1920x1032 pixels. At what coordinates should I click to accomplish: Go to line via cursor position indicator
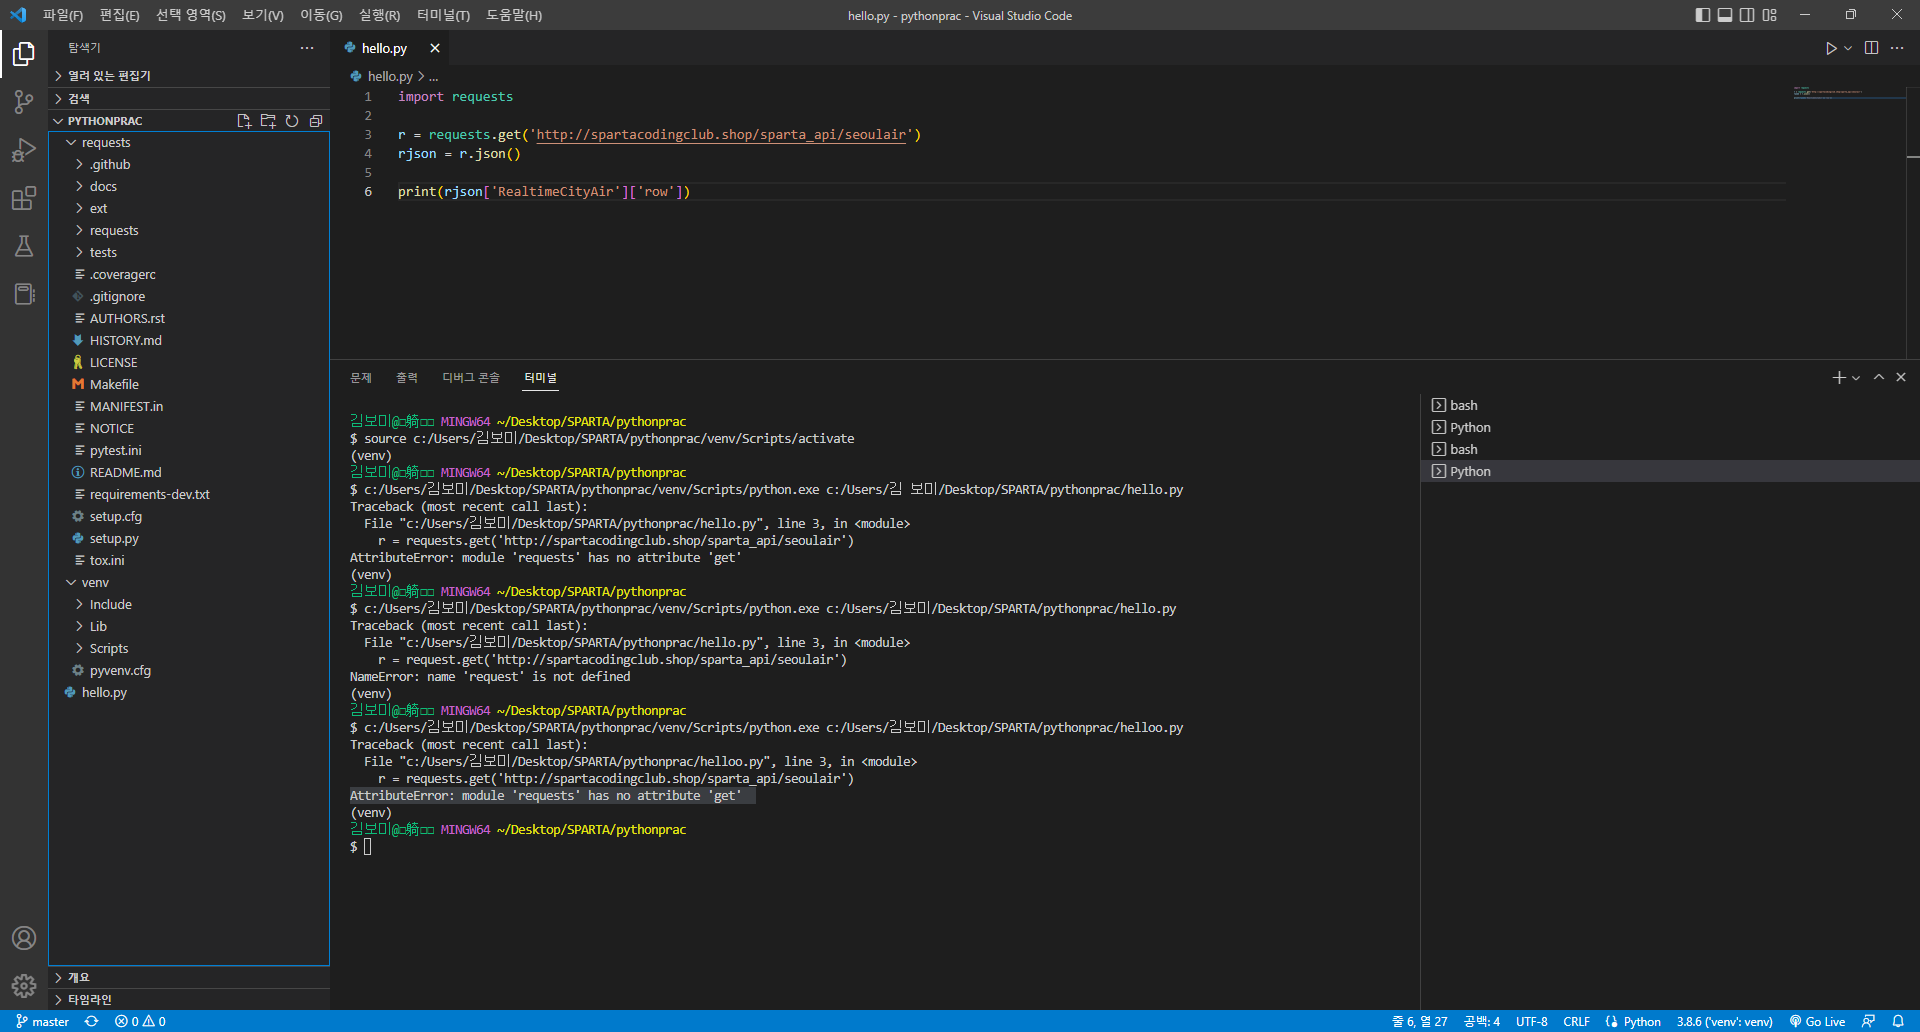(1419, 1021)
